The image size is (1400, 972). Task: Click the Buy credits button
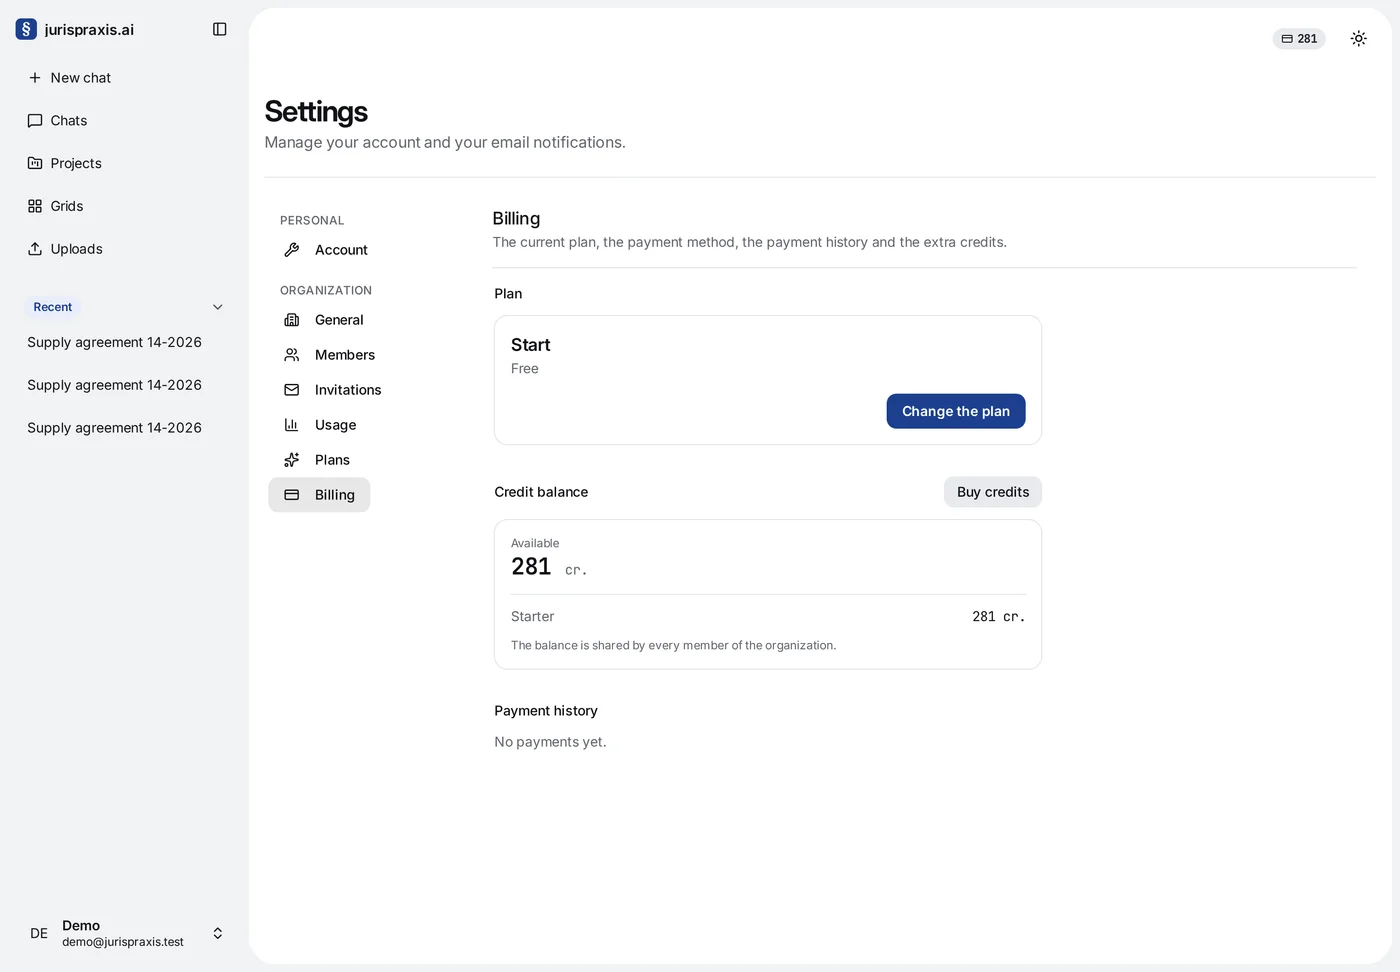point(993,492)
